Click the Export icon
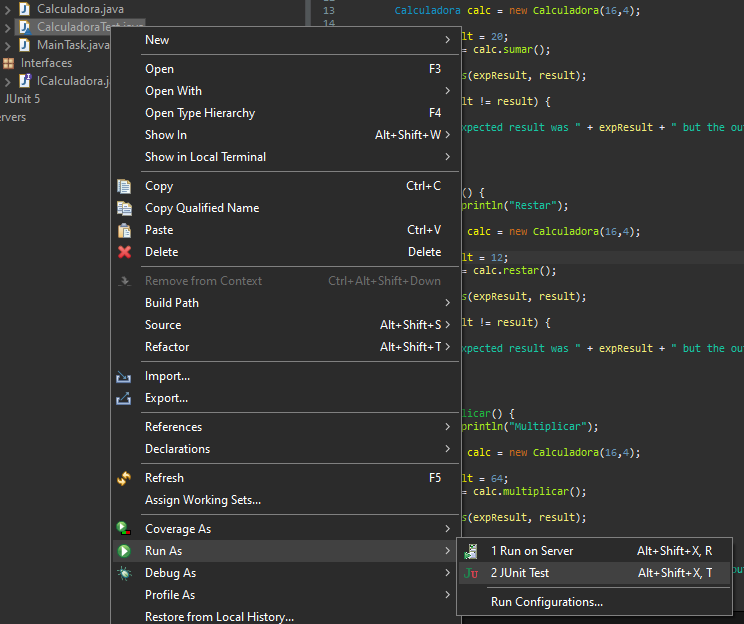The height and width of the screenshot is (624, 744). point(123,399)
